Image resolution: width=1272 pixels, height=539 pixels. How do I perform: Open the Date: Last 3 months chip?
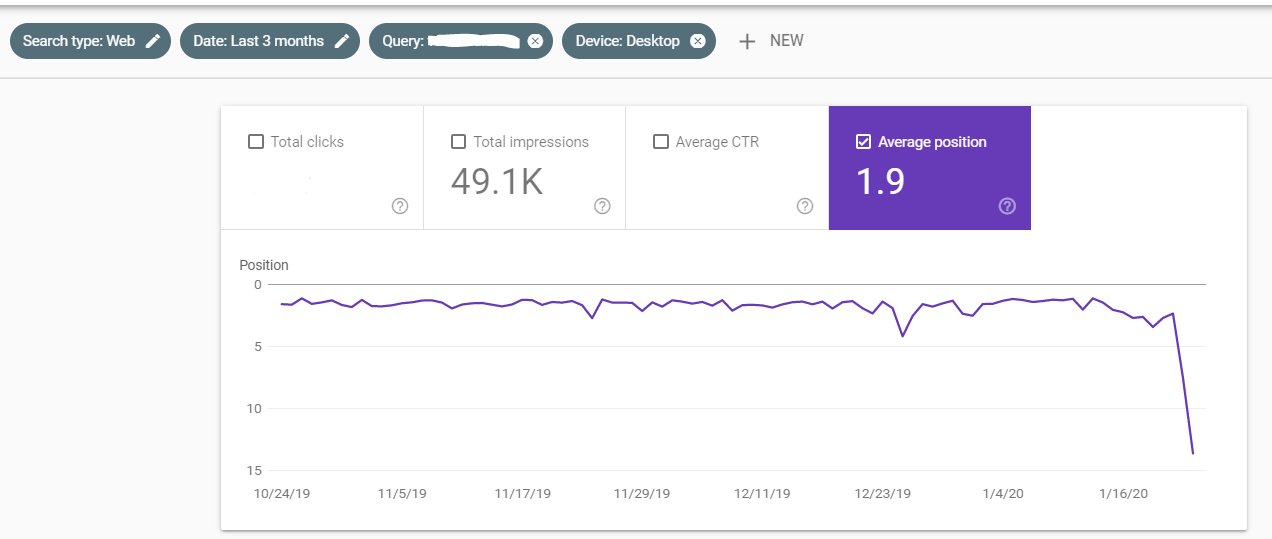click(270, 41)
